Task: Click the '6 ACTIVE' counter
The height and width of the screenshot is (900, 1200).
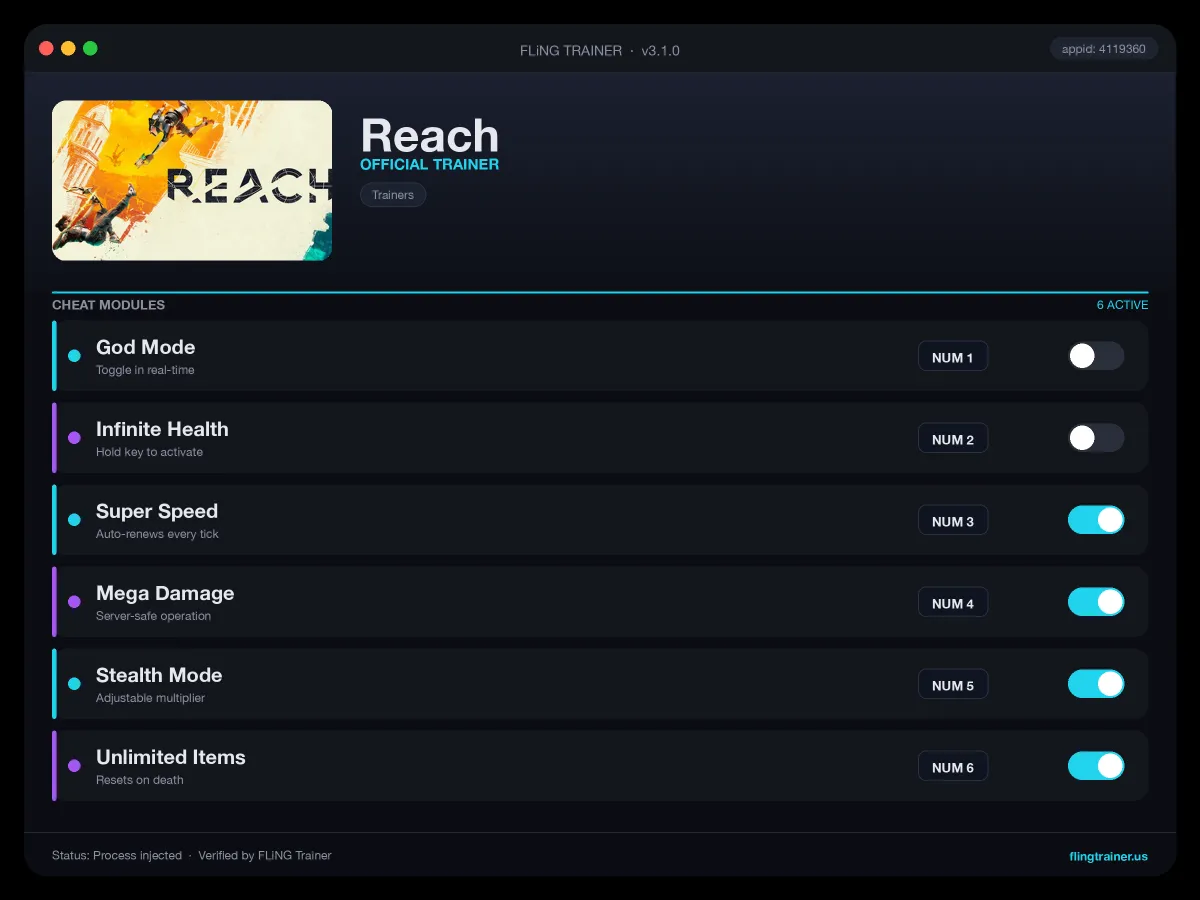Action: [x=1122, y=305]
